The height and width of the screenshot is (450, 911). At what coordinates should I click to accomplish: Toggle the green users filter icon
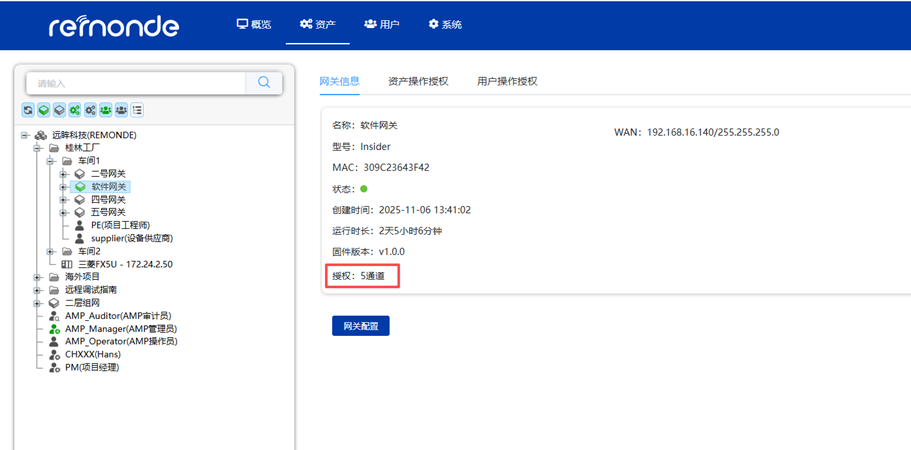point(105,109)
